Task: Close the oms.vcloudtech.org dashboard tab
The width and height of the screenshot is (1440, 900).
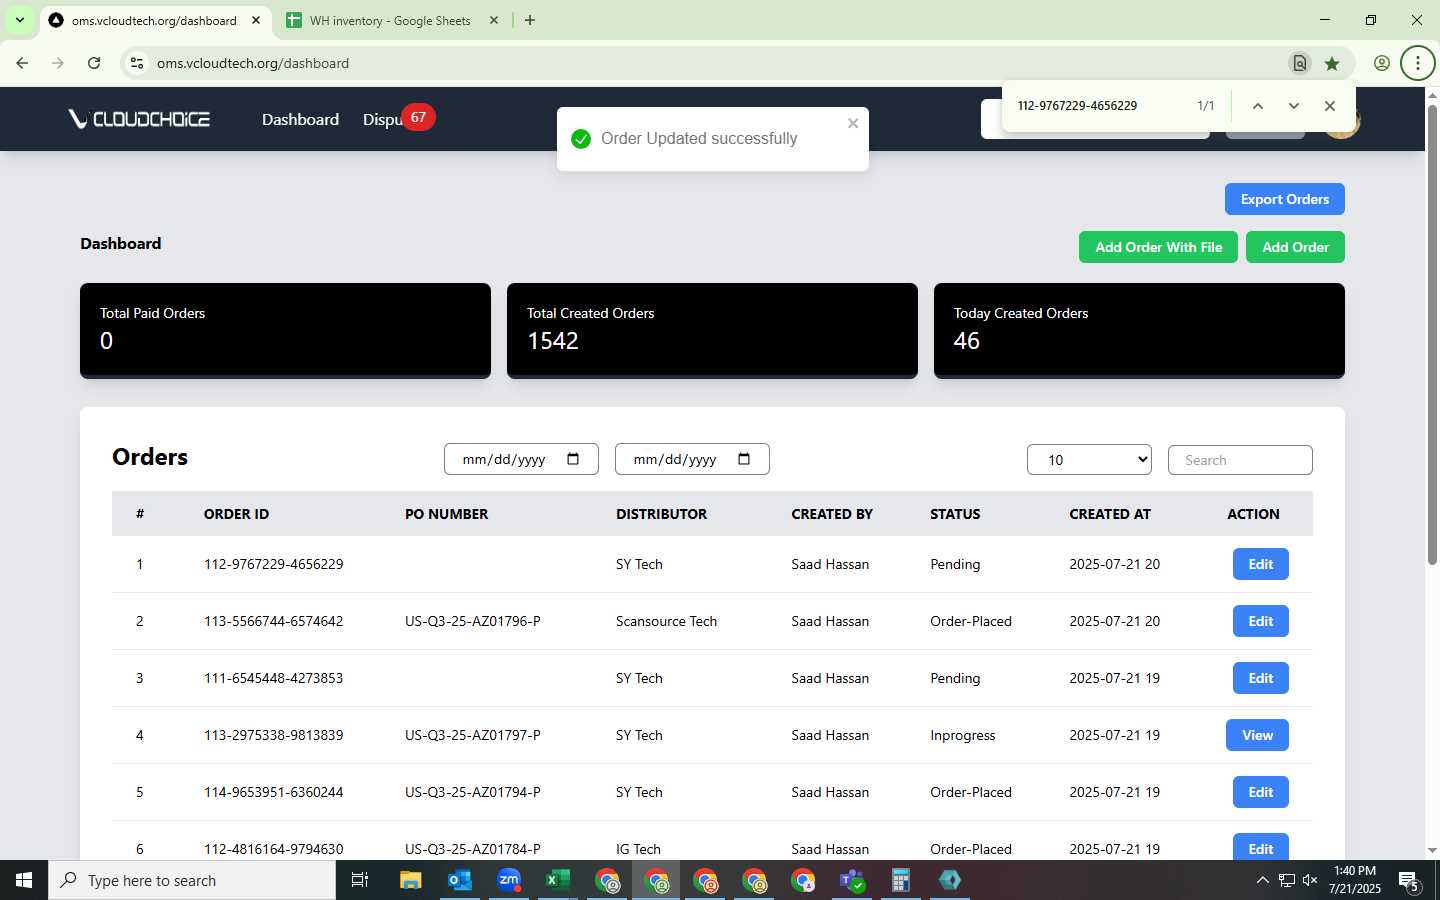Action: pyautogui.click(x=256, y=20)
